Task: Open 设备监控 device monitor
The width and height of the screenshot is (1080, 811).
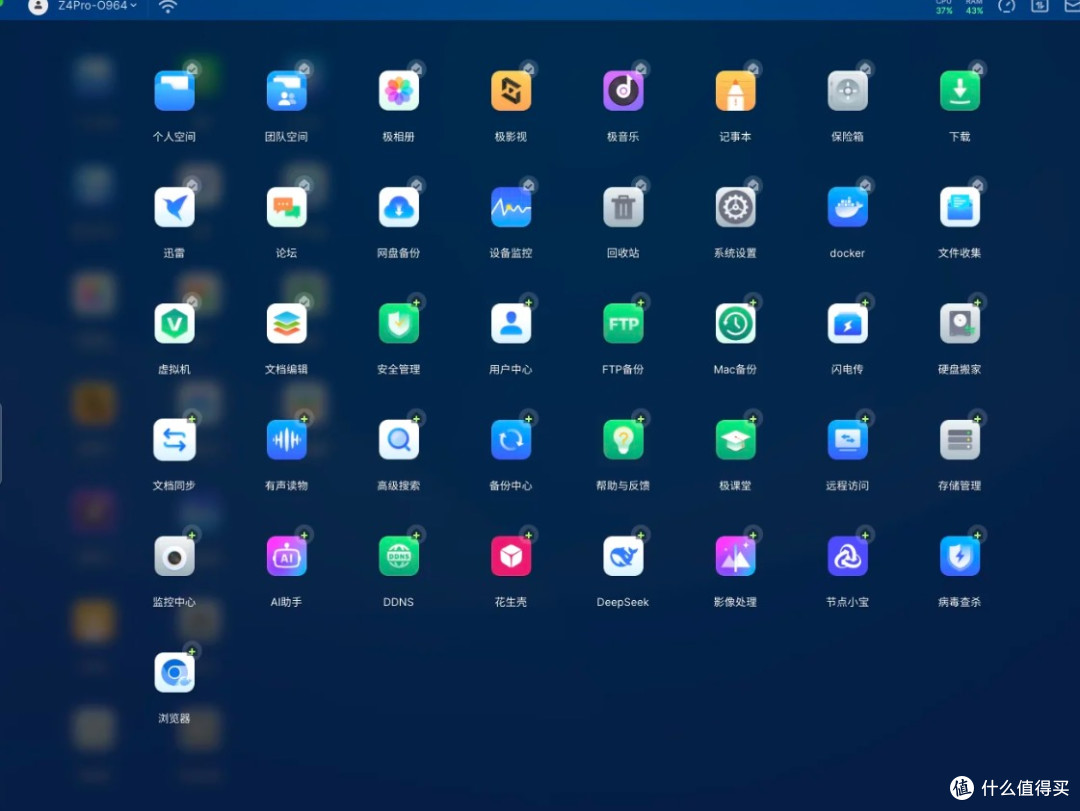Action: point(511,207)
